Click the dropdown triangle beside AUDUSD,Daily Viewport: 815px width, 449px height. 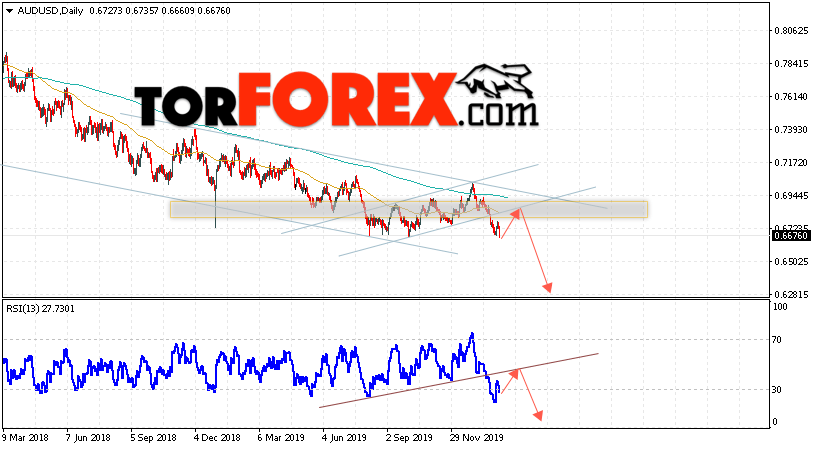point(9,11)
